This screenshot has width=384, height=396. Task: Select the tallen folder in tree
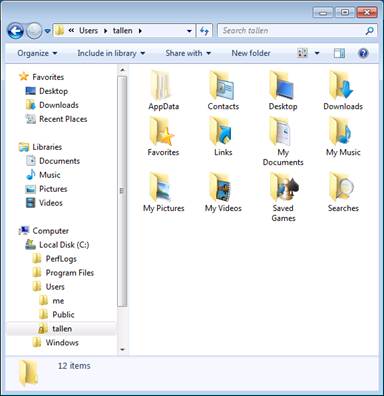coord(55,329)
